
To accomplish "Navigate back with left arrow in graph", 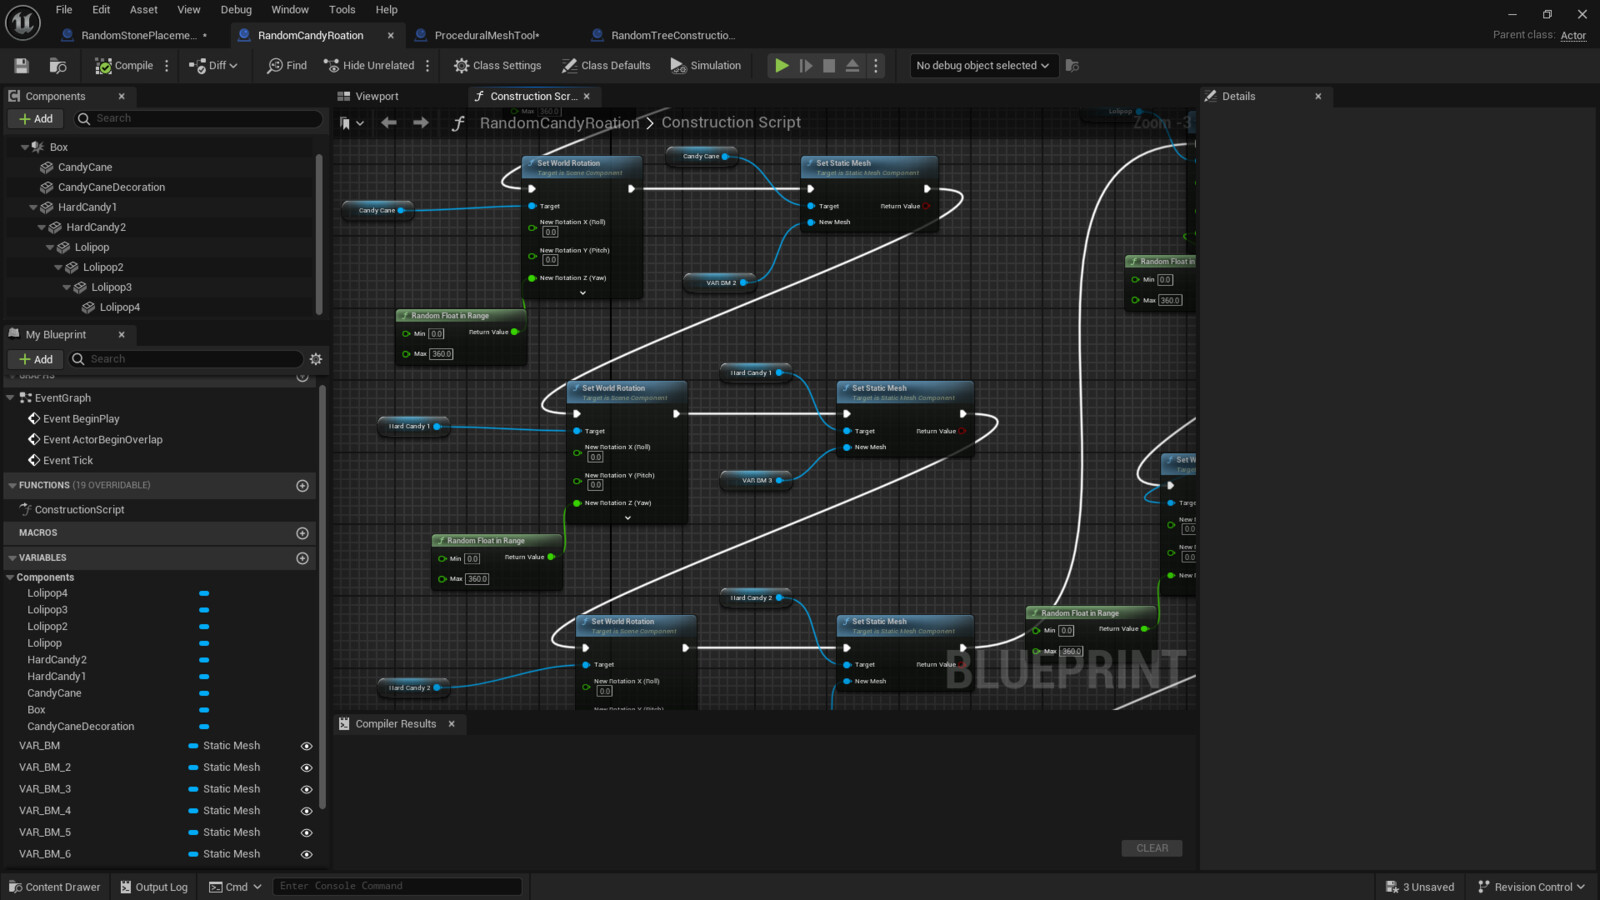I will pyautogui.click(x=389, y=123).
